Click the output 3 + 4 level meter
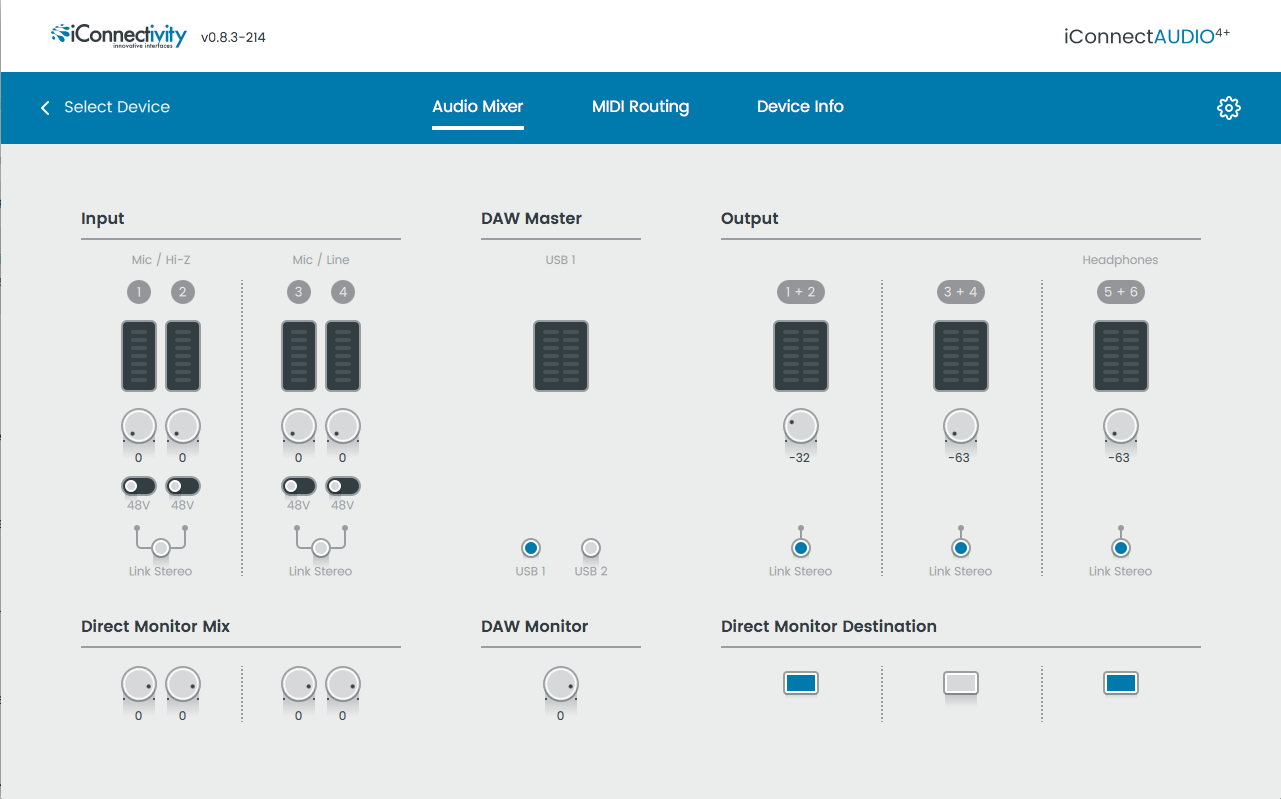The width and height of the screenshot is (1281, 799). click(960, 356)
